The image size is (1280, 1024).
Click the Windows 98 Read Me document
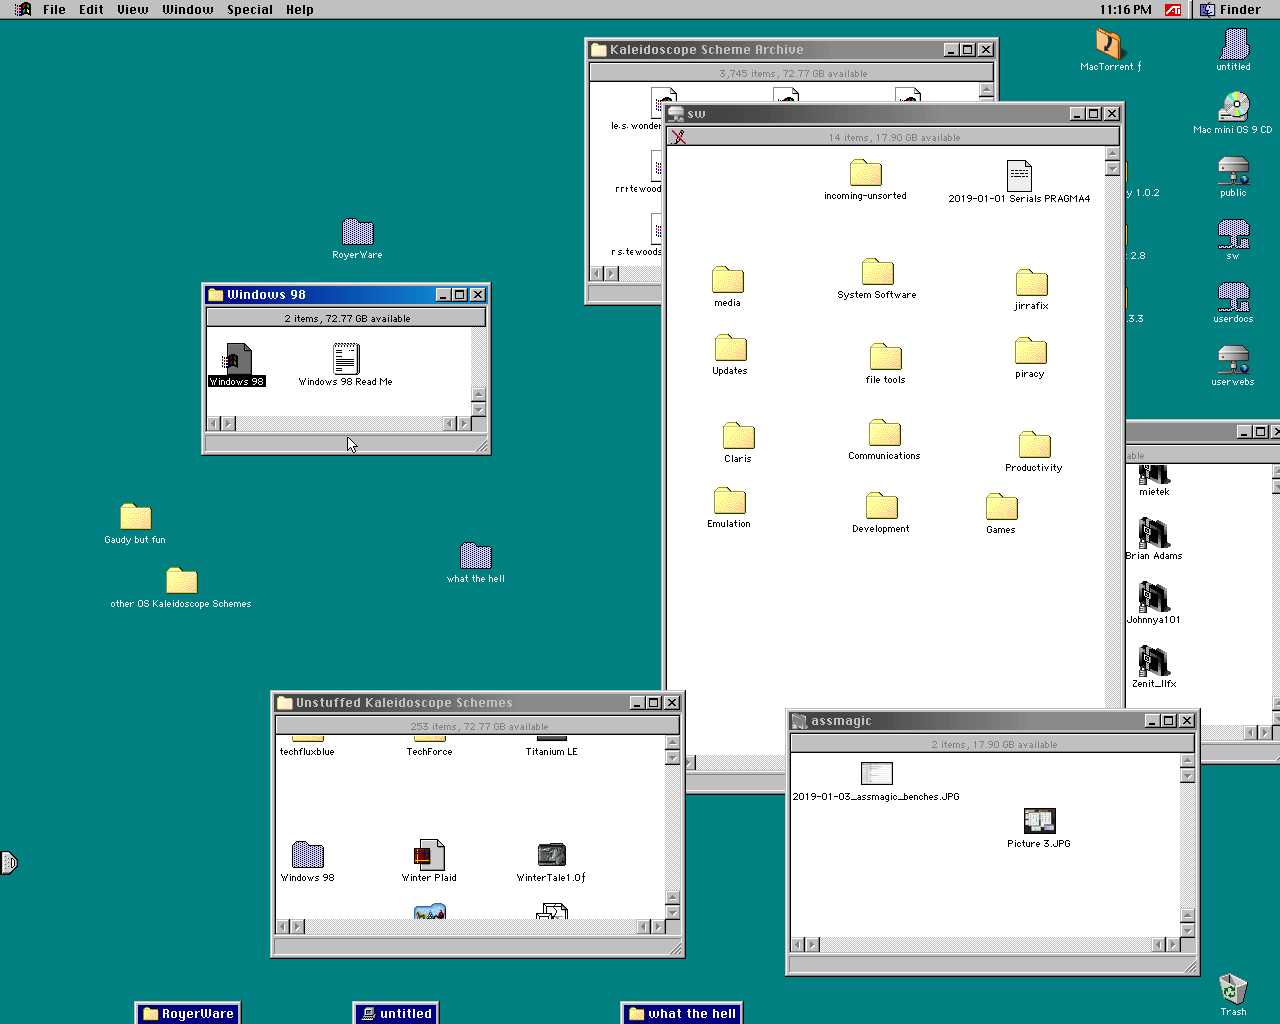(x=346, y=359)
